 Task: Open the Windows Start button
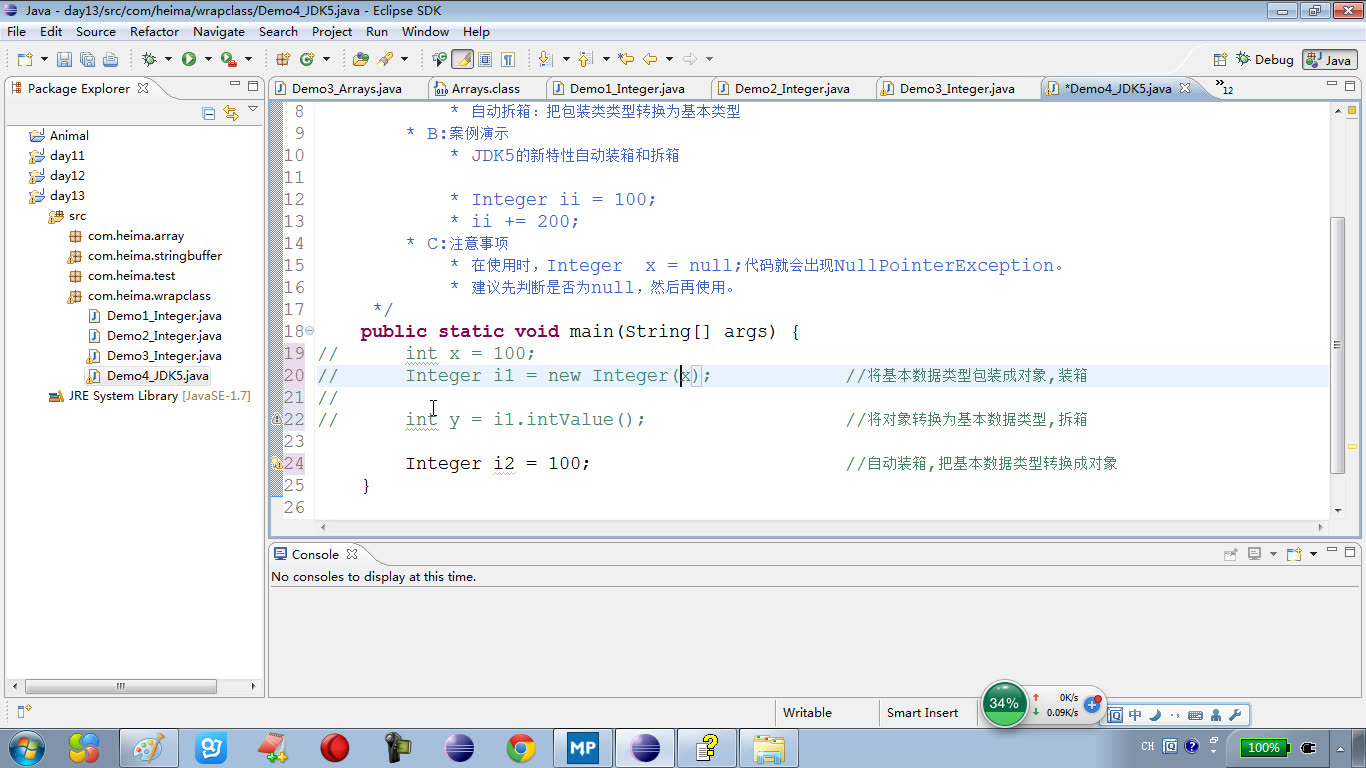[26, 747]
